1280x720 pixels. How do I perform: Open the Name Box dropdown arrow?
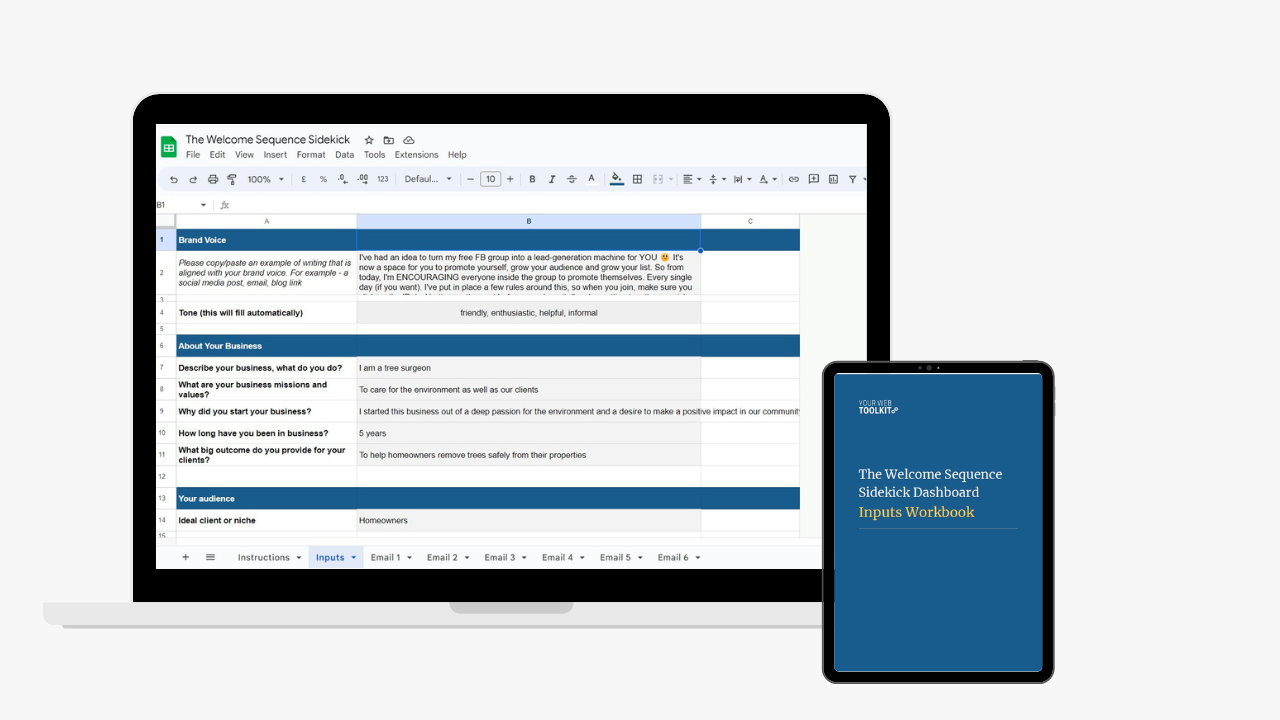click(x=204, y=205)
